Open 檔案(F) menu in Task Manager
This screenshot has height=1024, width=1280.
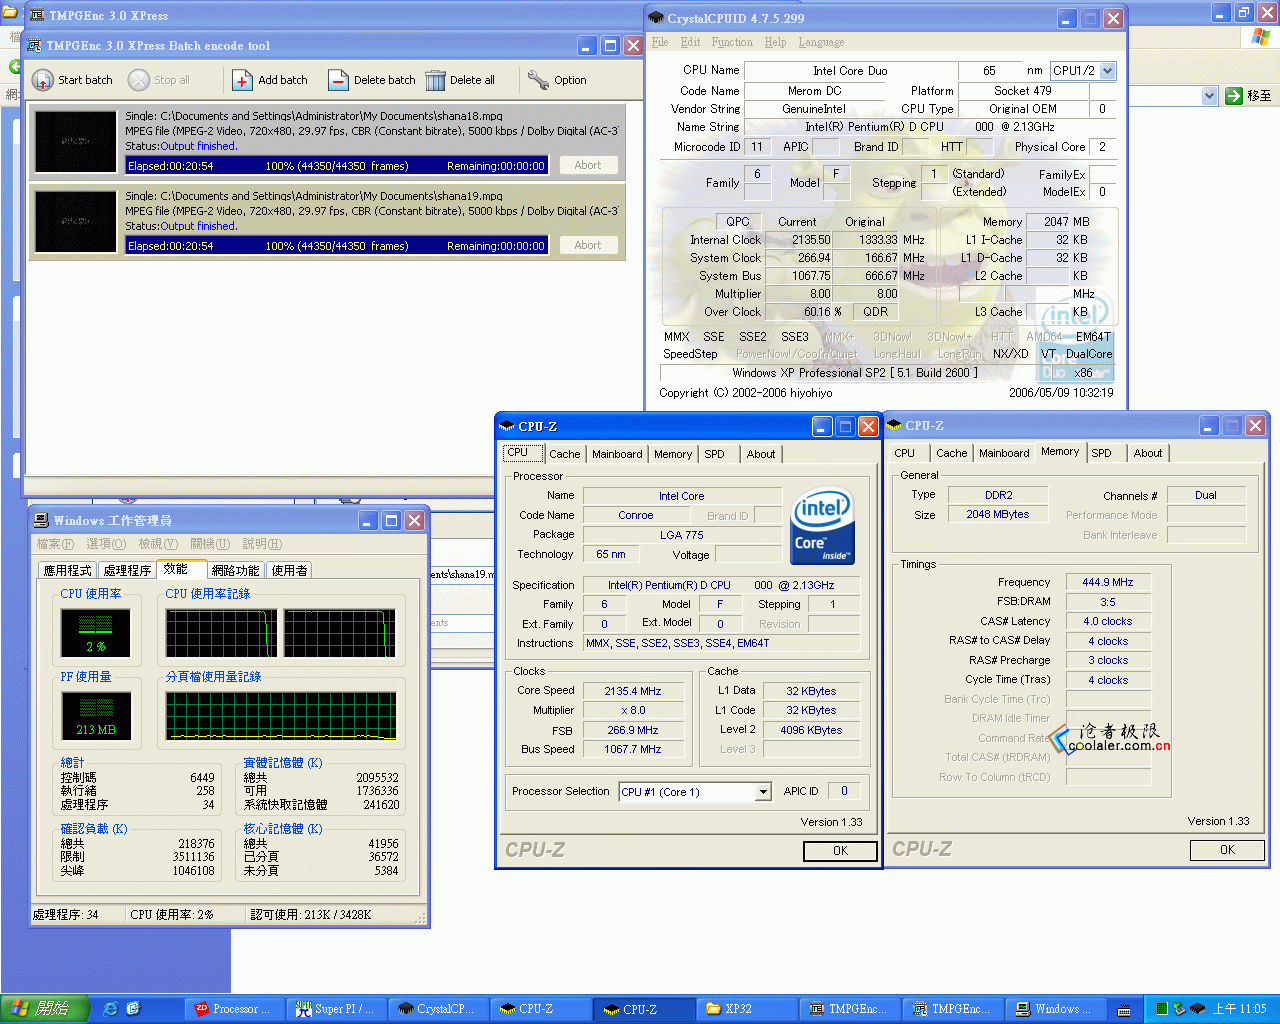(x=55, y=544)
